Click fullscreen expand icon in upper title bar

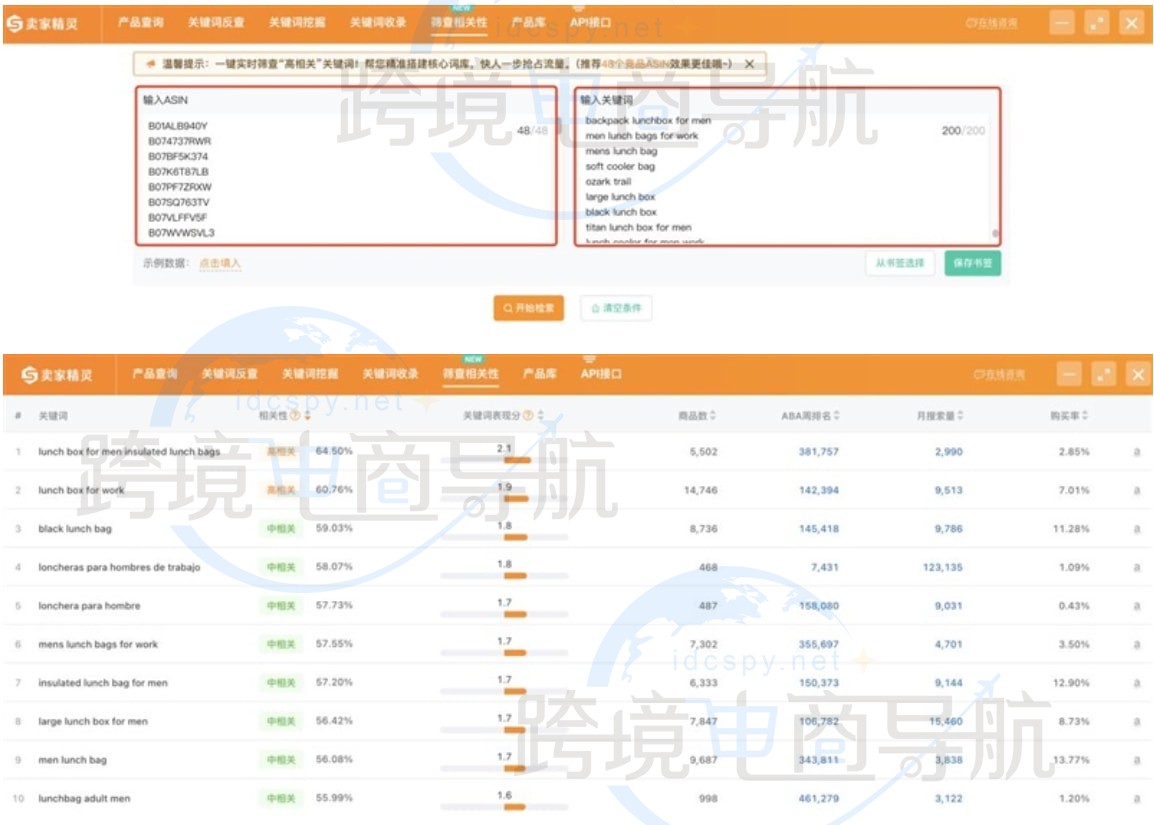1097,24
